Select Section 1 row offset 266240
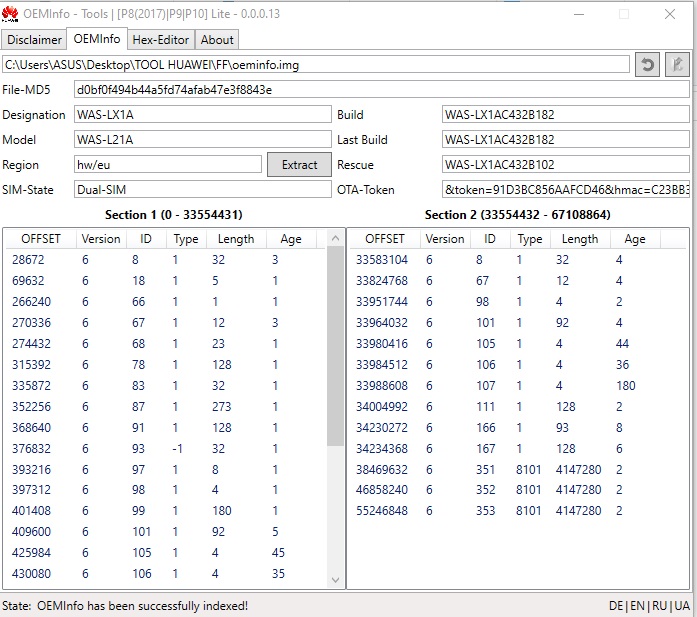This screenshot has width=697, height=617. pyautogui.click(x=165, y=301)
